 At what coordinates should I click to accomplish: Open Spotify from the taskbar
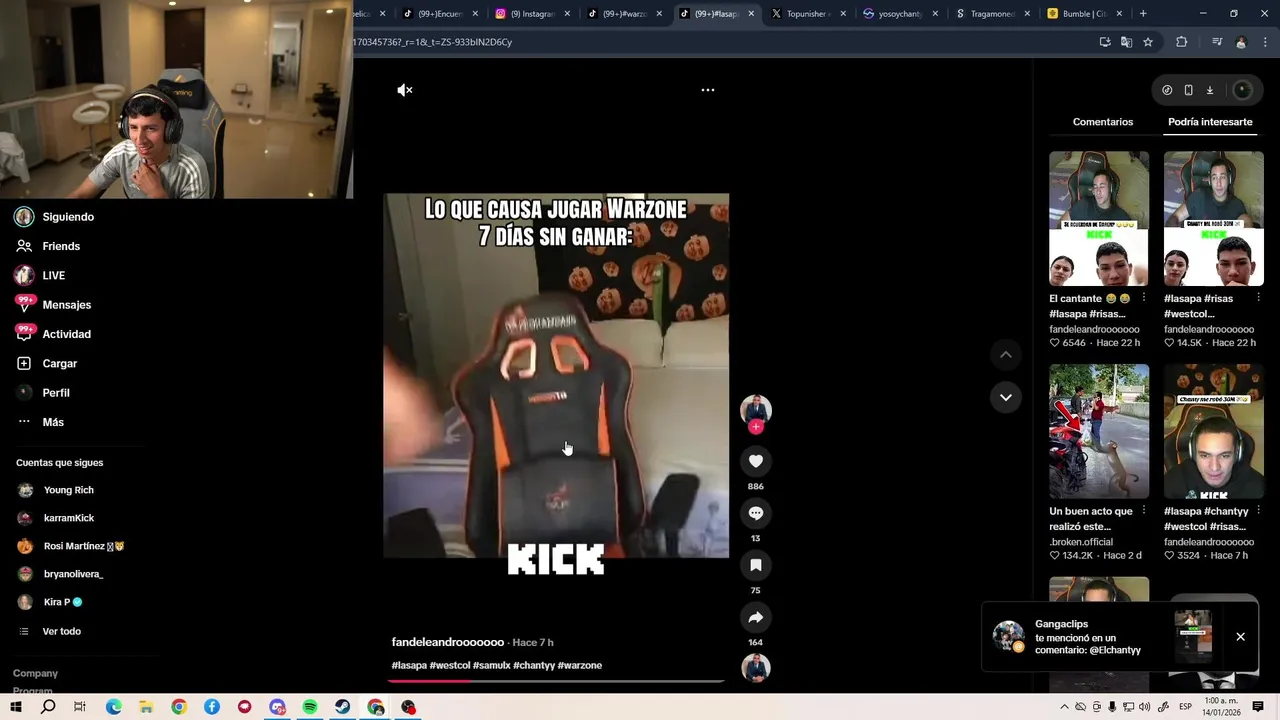coord(310,707)
